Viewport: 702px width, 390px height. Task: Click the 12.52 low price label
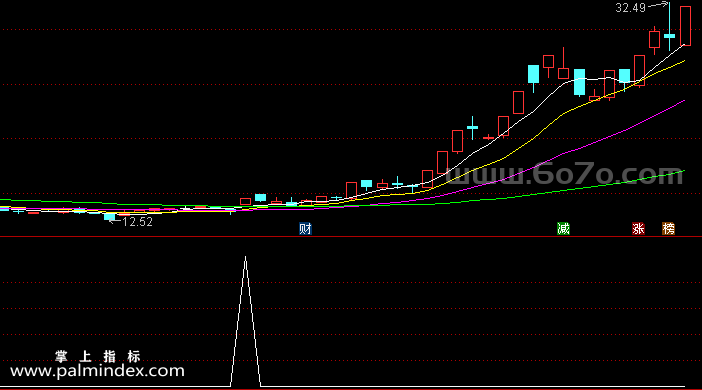(x=137, y=222)
